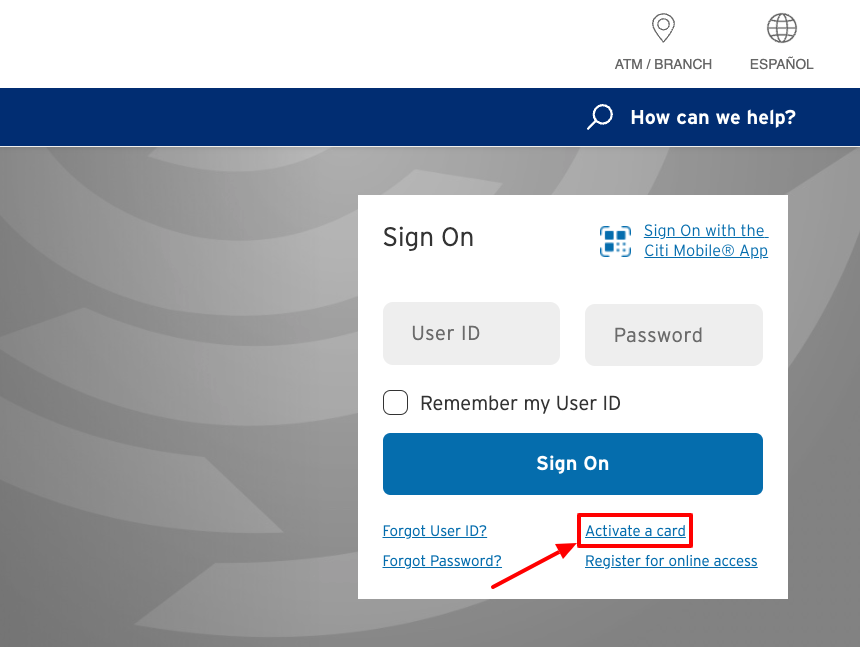
Task: Follow the Activate a card link
Action: (635, 531)
